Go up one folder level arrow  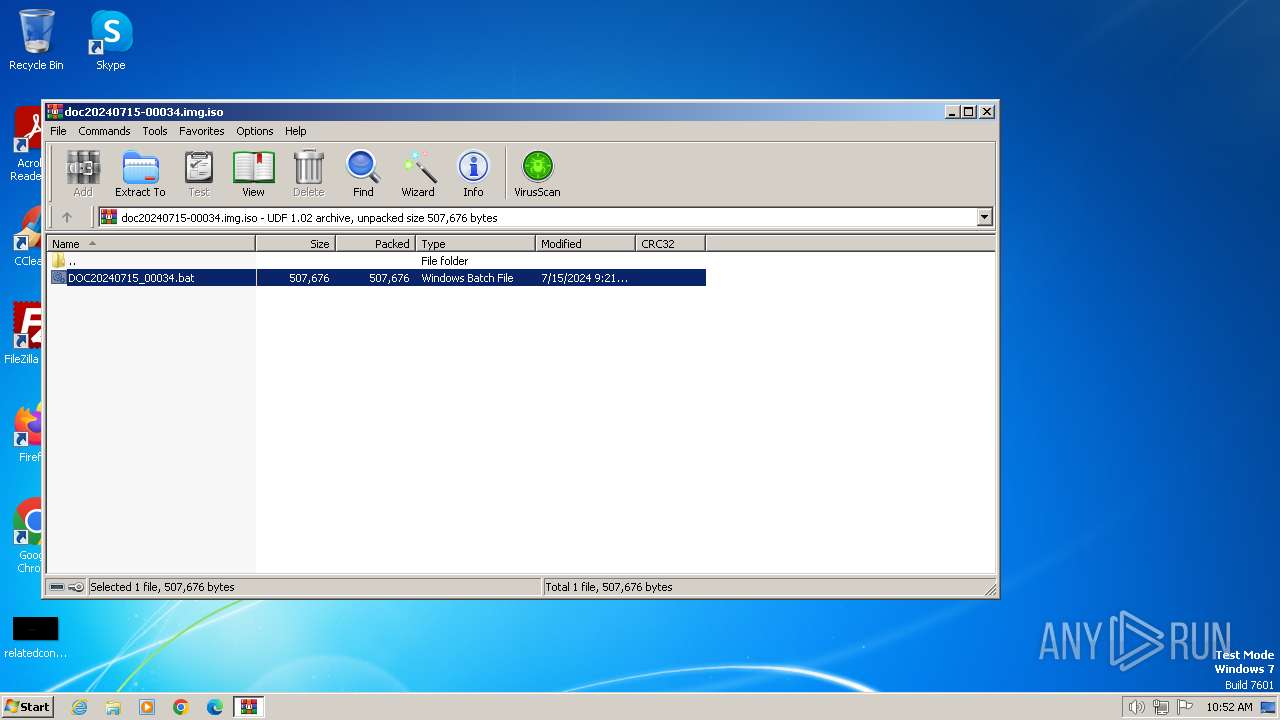click(x=67, y=217)
